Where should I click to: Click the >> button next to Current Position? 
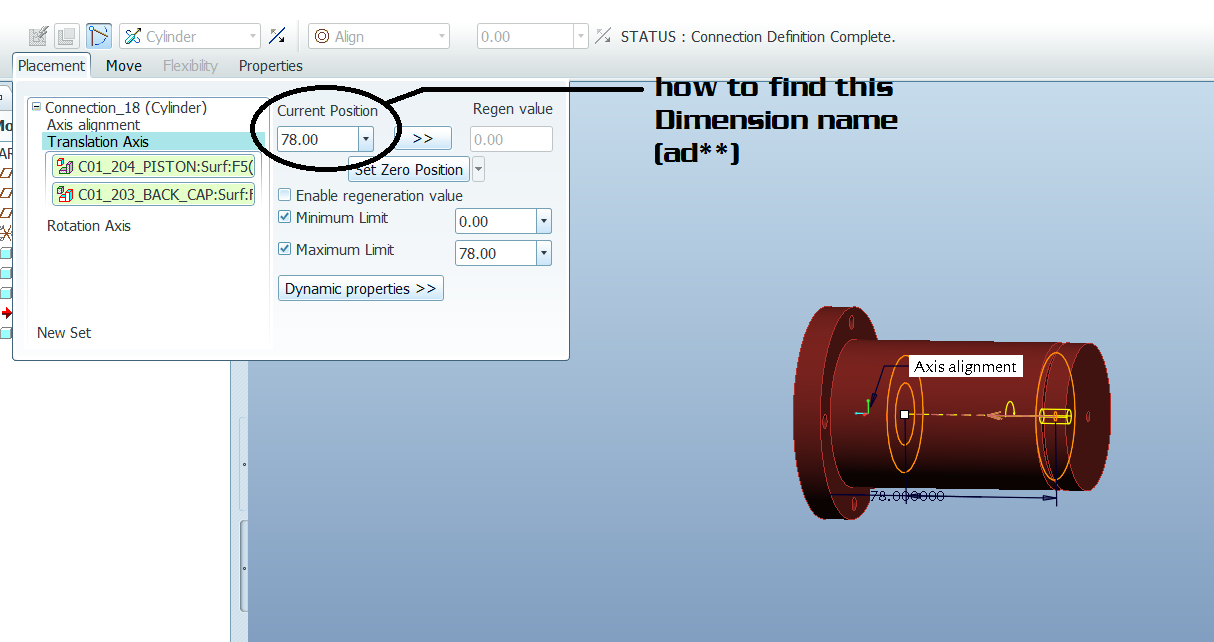(422, 139)
